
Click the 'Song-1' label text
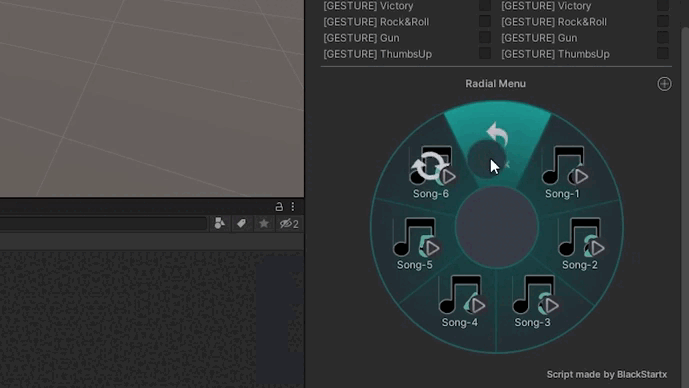tap(562, 194)
